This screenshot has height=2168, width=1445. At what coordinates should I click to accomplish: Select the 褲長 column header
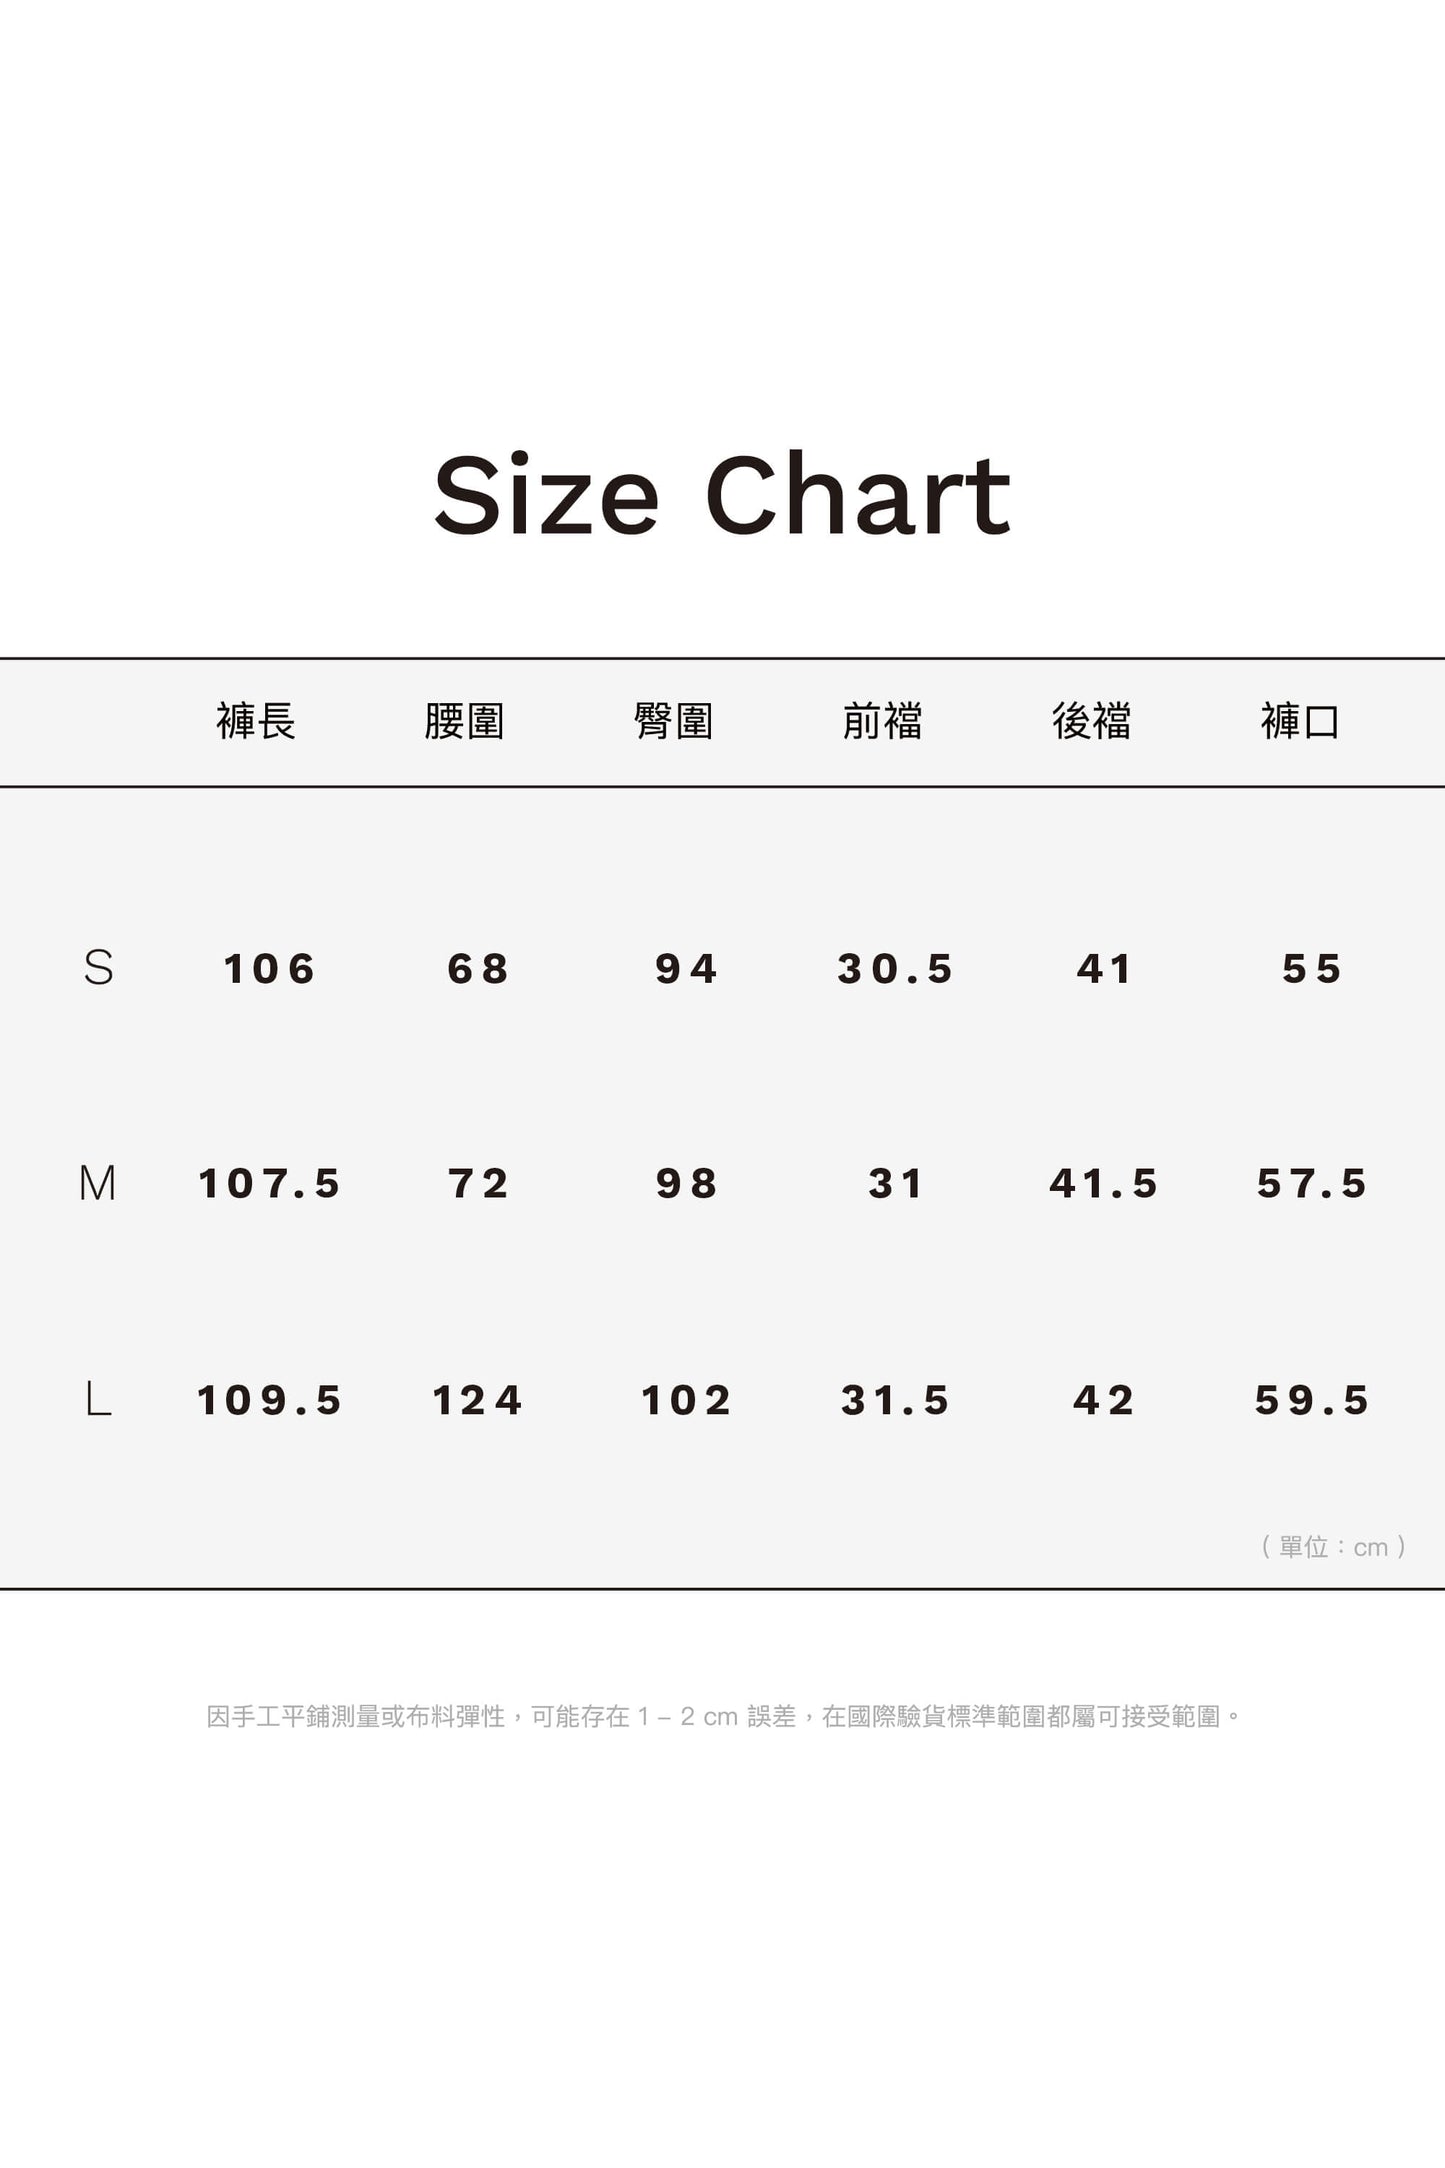point(256,721)
